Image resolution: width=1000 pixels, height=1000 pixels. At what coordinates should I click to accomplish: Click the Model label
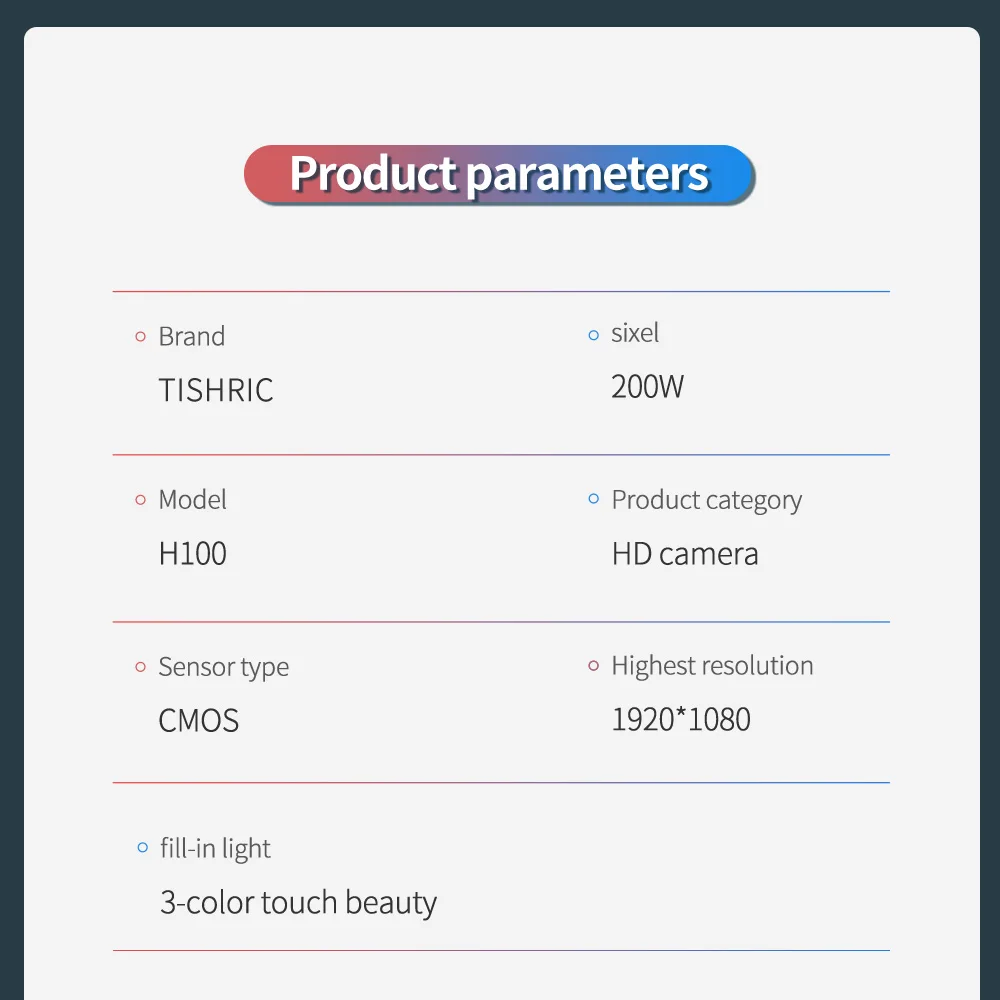click(192, 500)
